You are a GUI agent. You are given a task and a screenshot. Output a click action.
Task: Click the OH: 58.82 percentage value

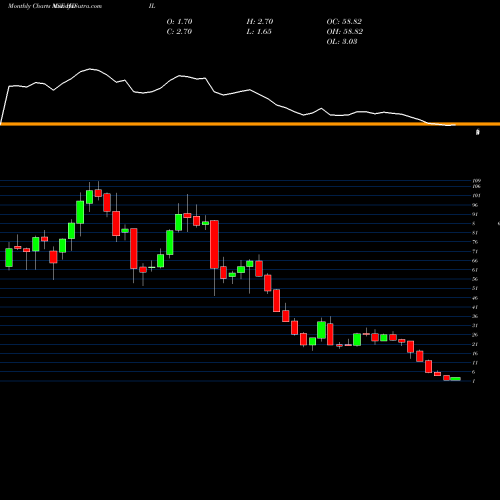345,32
